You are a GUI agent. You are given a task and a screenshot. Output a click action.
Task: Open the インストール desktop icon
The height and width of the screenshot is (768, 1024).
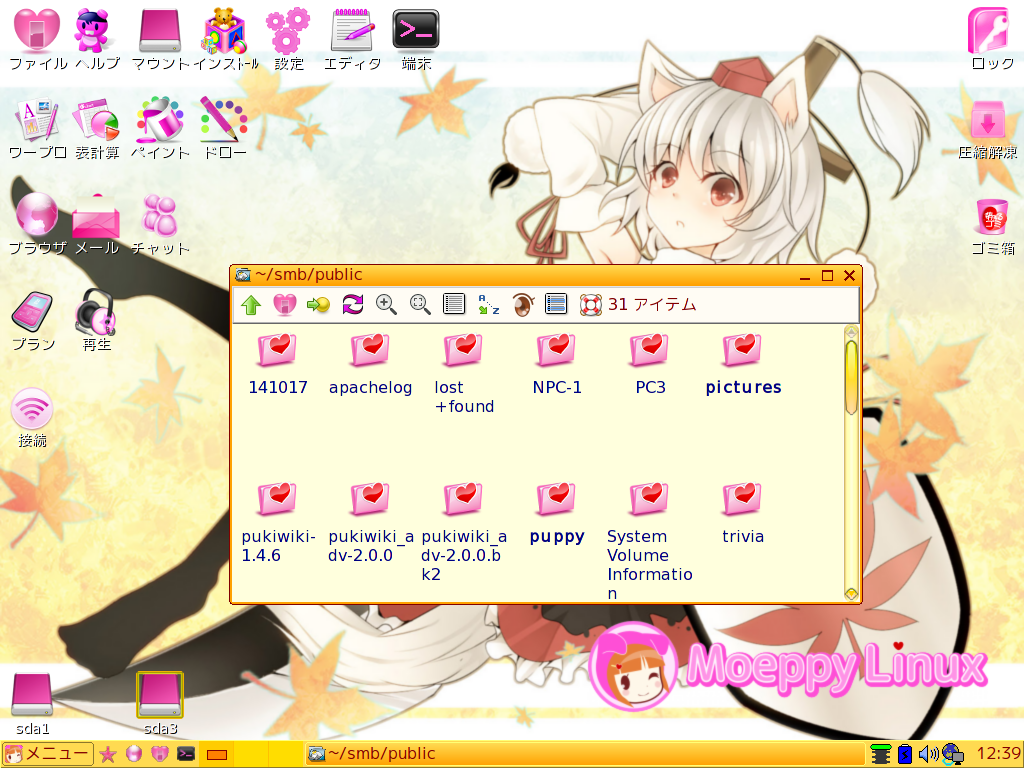(x=225, y=39)
